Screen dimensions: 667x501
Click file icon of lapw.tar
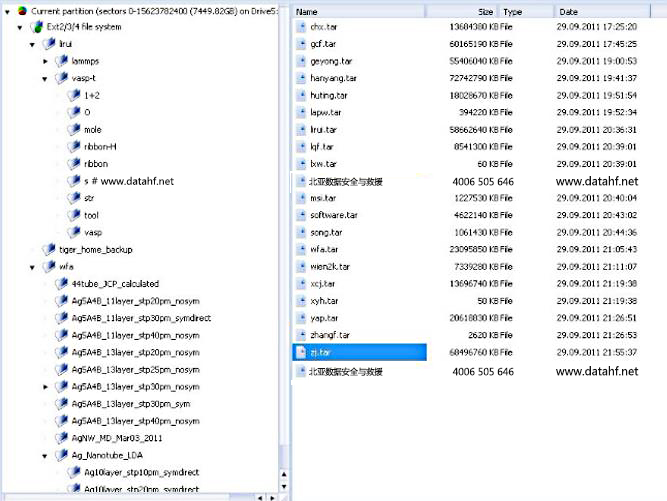[301, 112]
